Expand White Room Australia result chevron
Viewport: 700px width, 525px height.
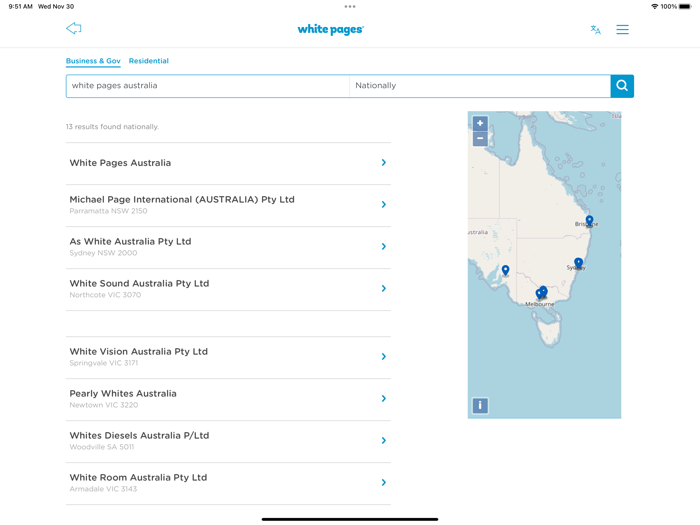[x=383, y=482]
